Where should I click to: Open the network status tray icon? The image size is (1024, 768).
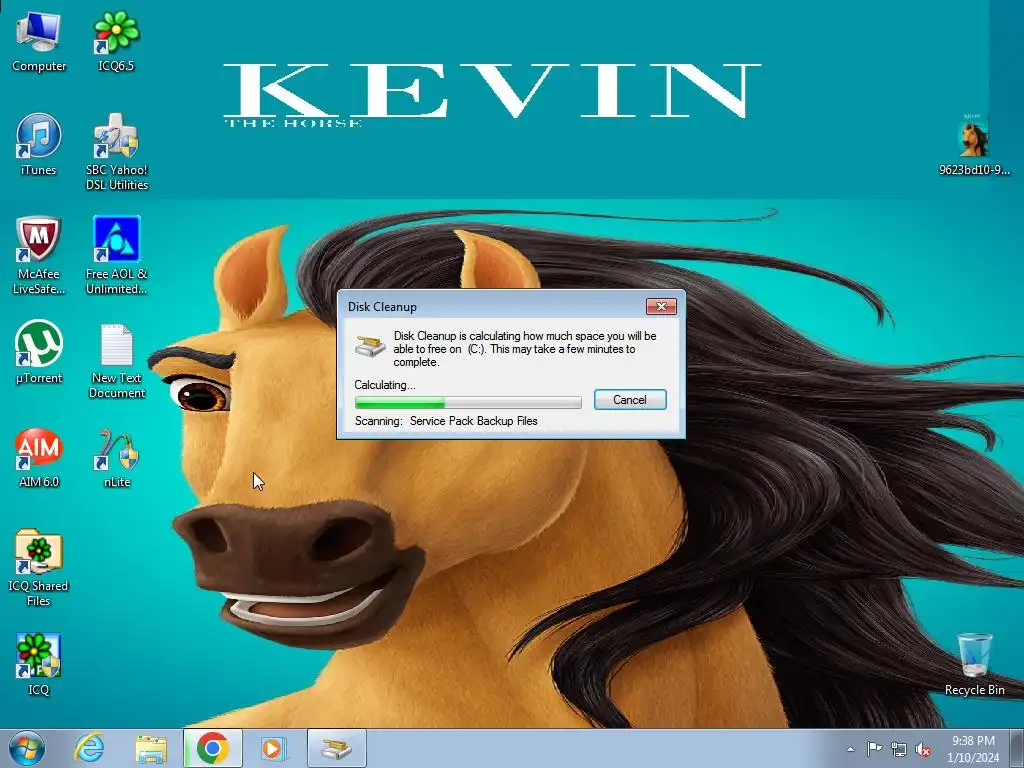(899, 749)
